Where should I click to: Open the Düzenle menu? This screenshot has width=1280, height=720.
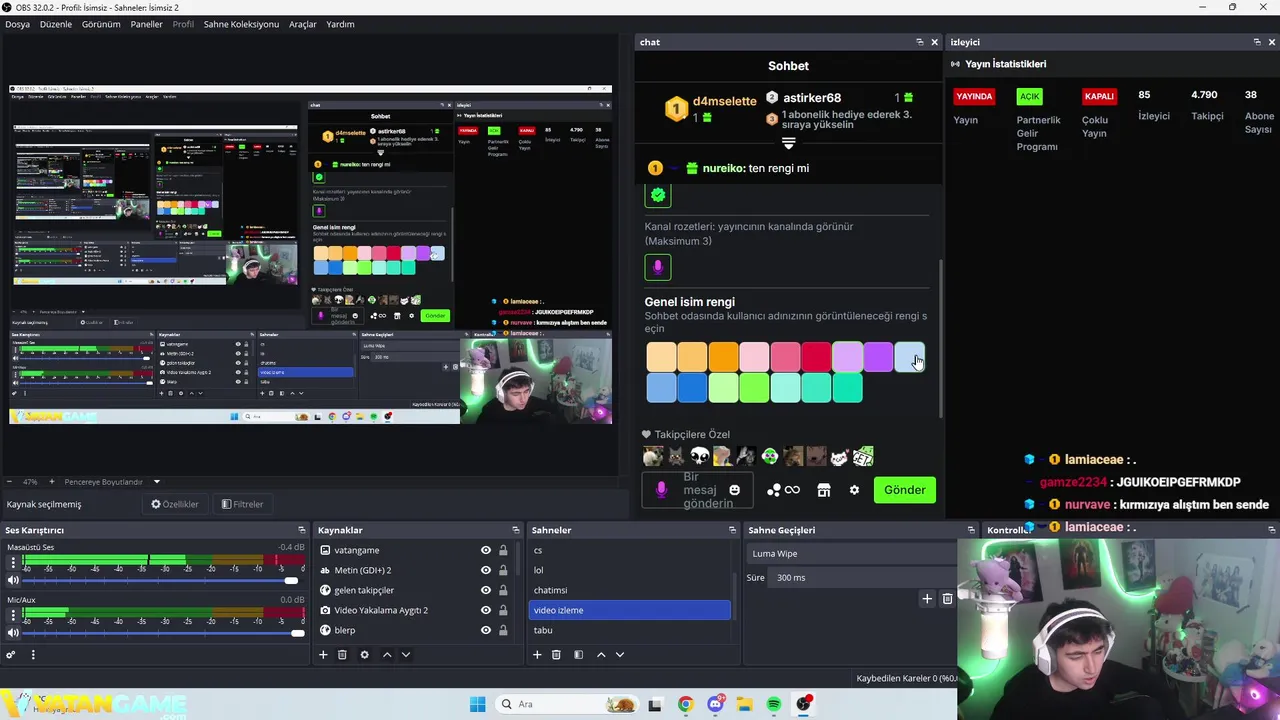pos(56,24)
